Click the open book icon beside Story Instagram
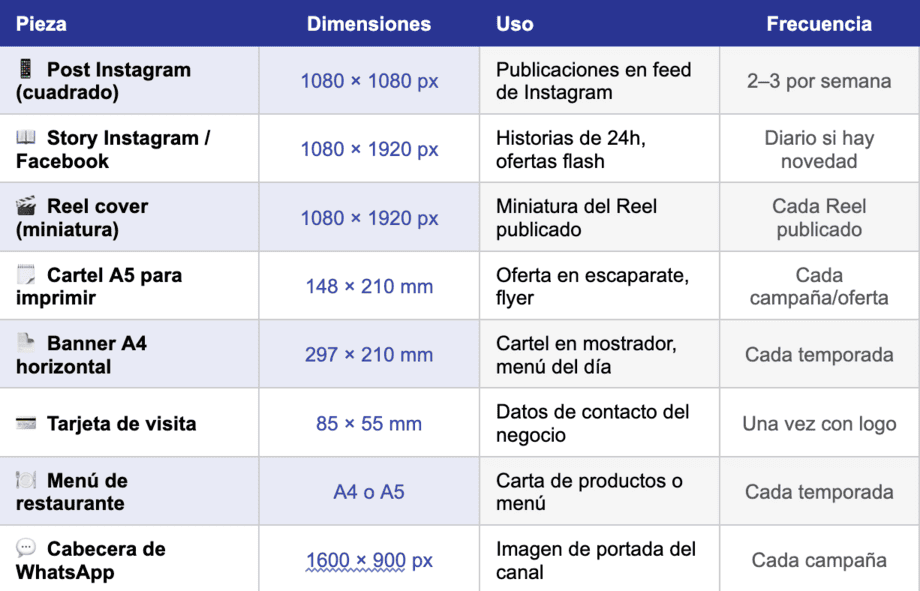920x591 pixels. click(26, 137)
